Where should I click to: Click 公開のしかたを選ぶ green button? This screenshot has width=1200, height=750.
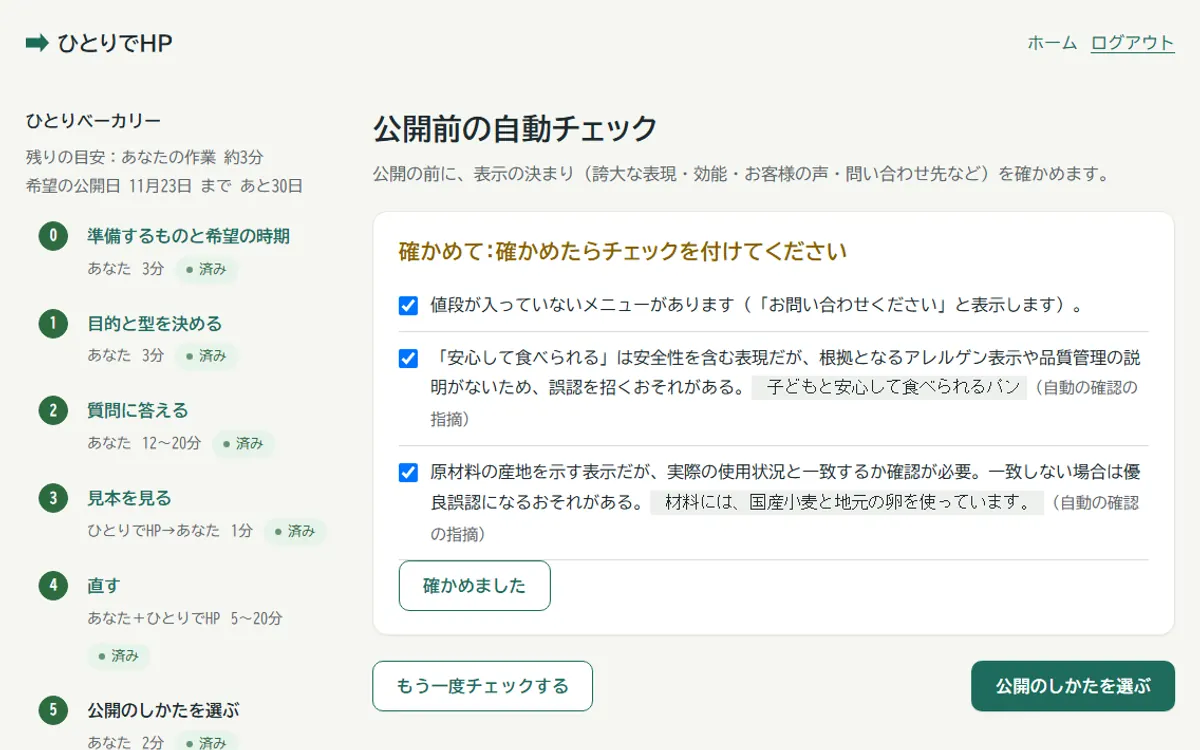point(1072,686)
